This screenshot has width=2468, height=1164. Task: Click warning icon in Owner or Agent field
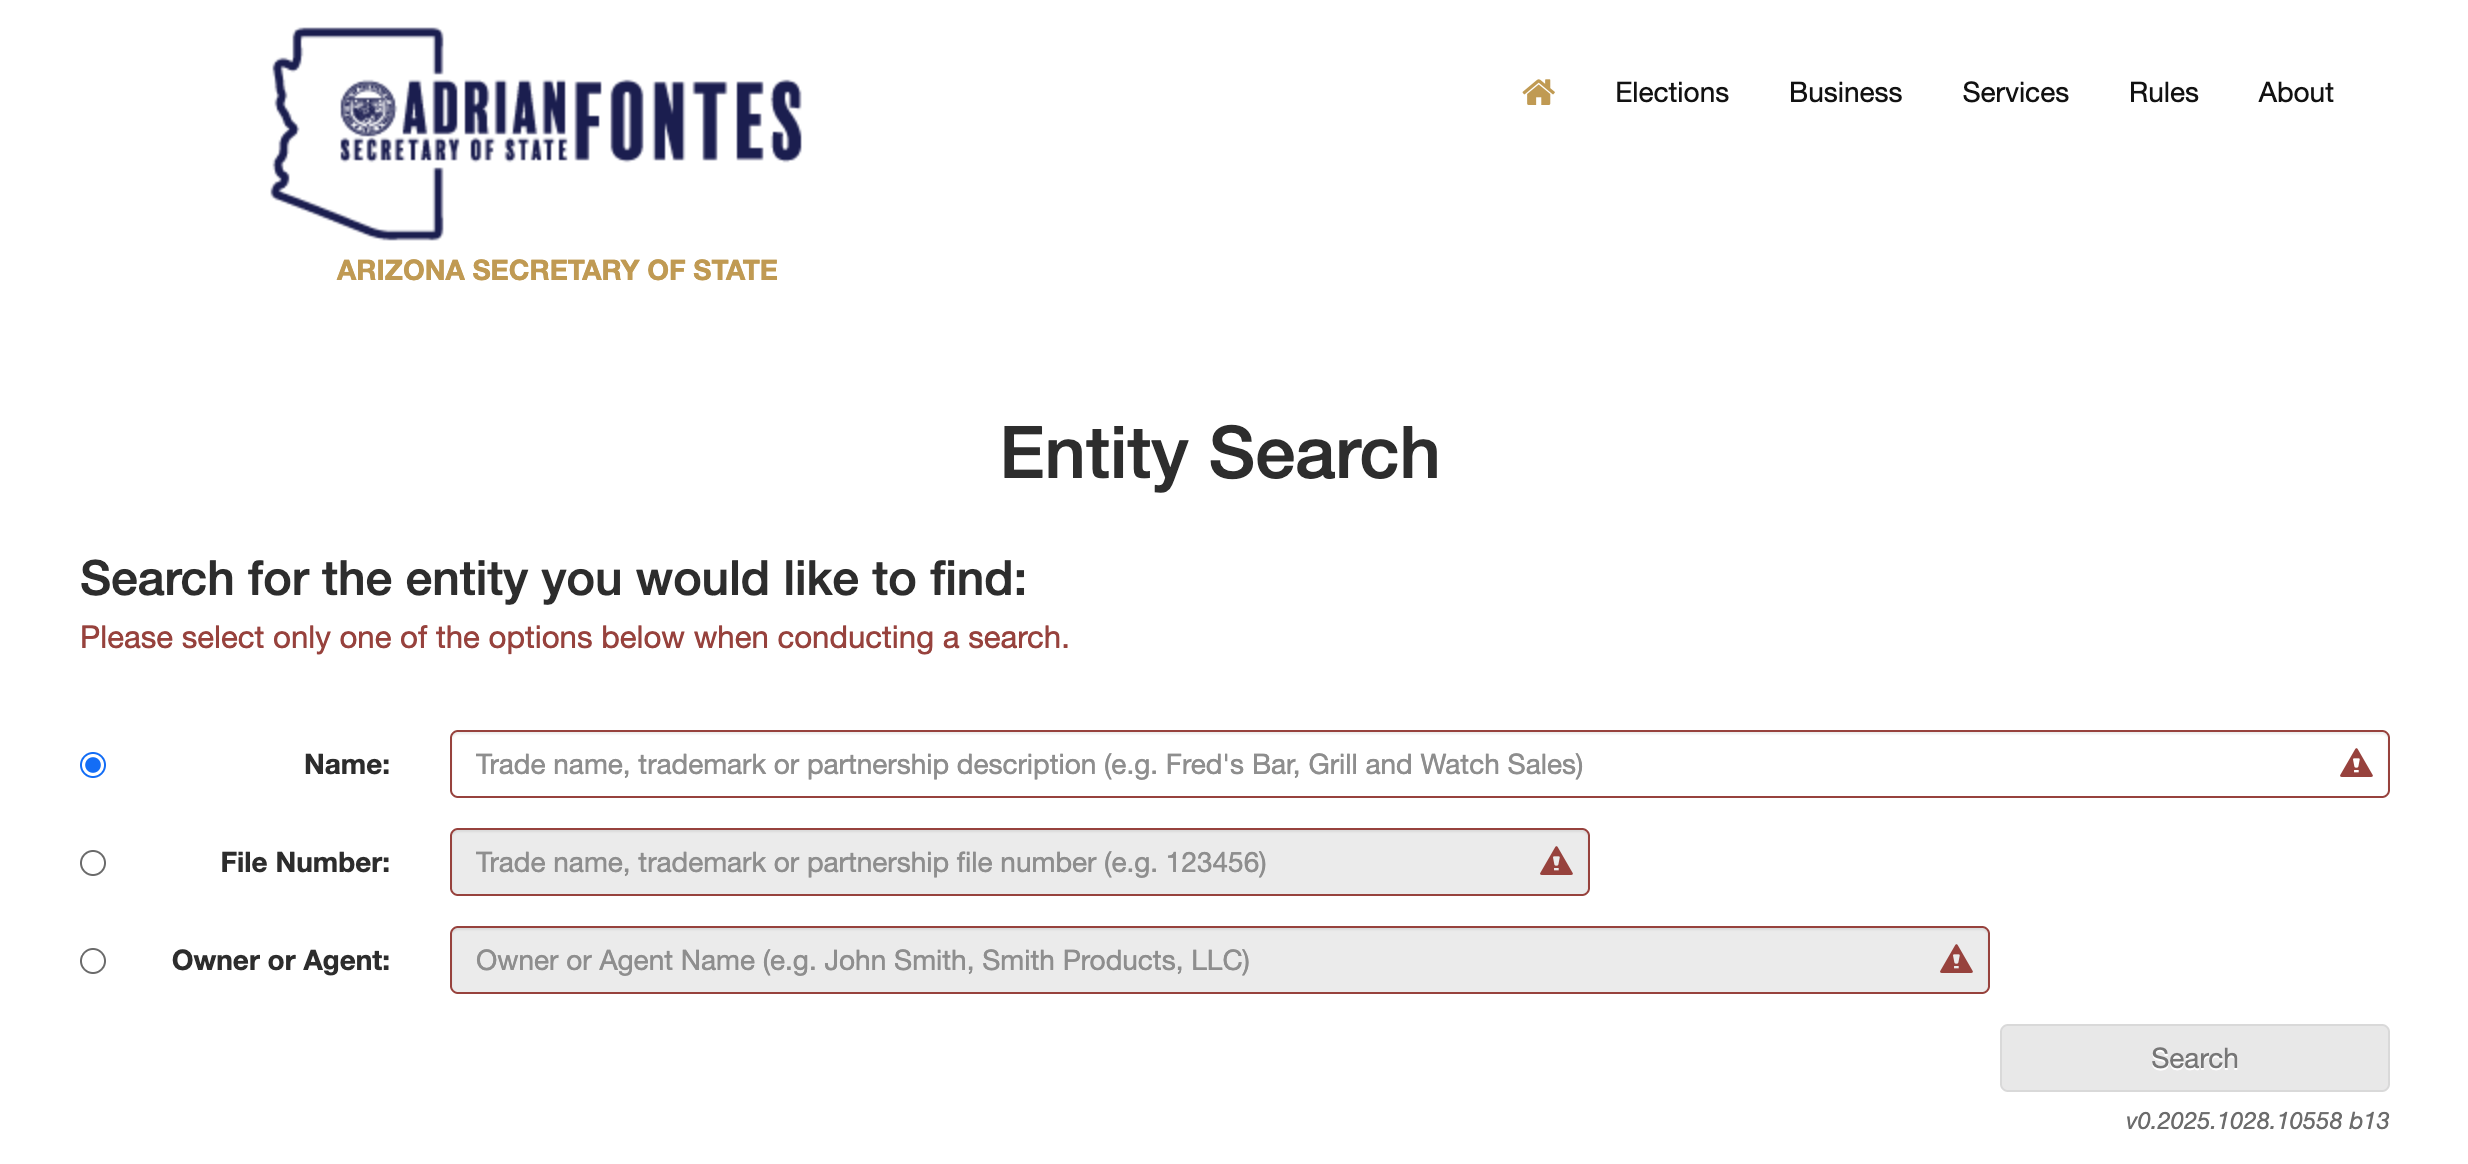pos(1956,960)
